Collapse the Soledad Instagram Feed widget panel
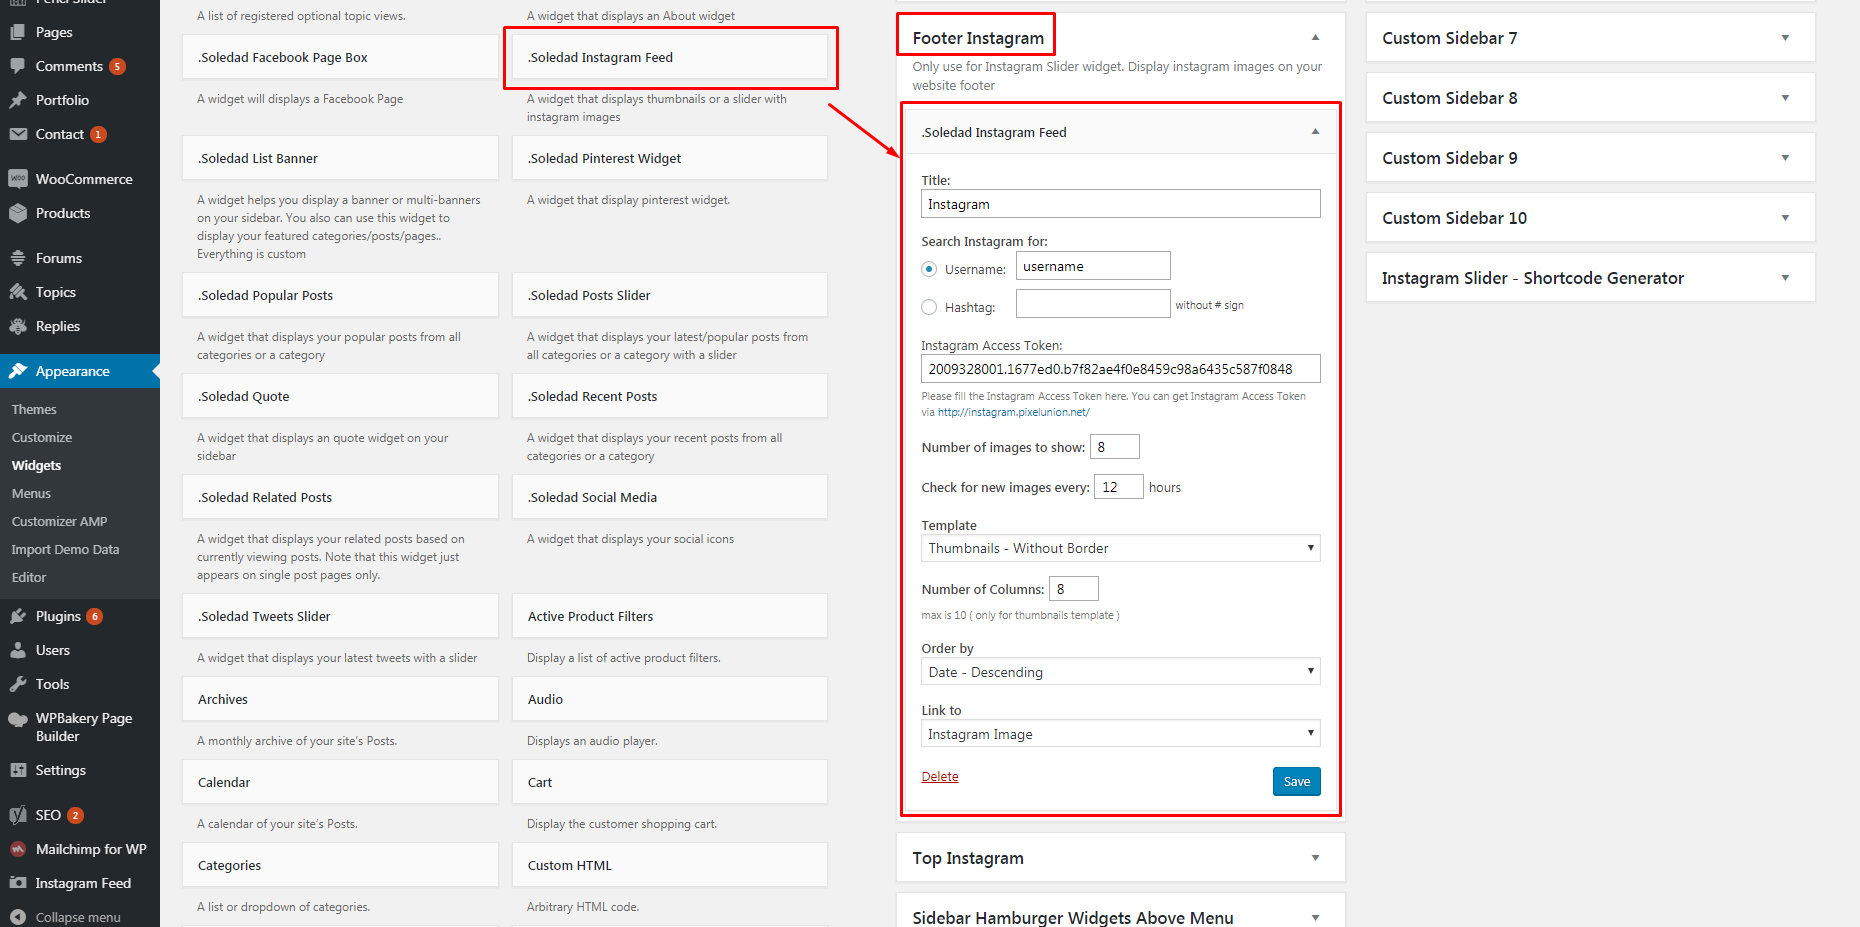The height and width of the screenshot is (927, 1860). pos(1315,132)
